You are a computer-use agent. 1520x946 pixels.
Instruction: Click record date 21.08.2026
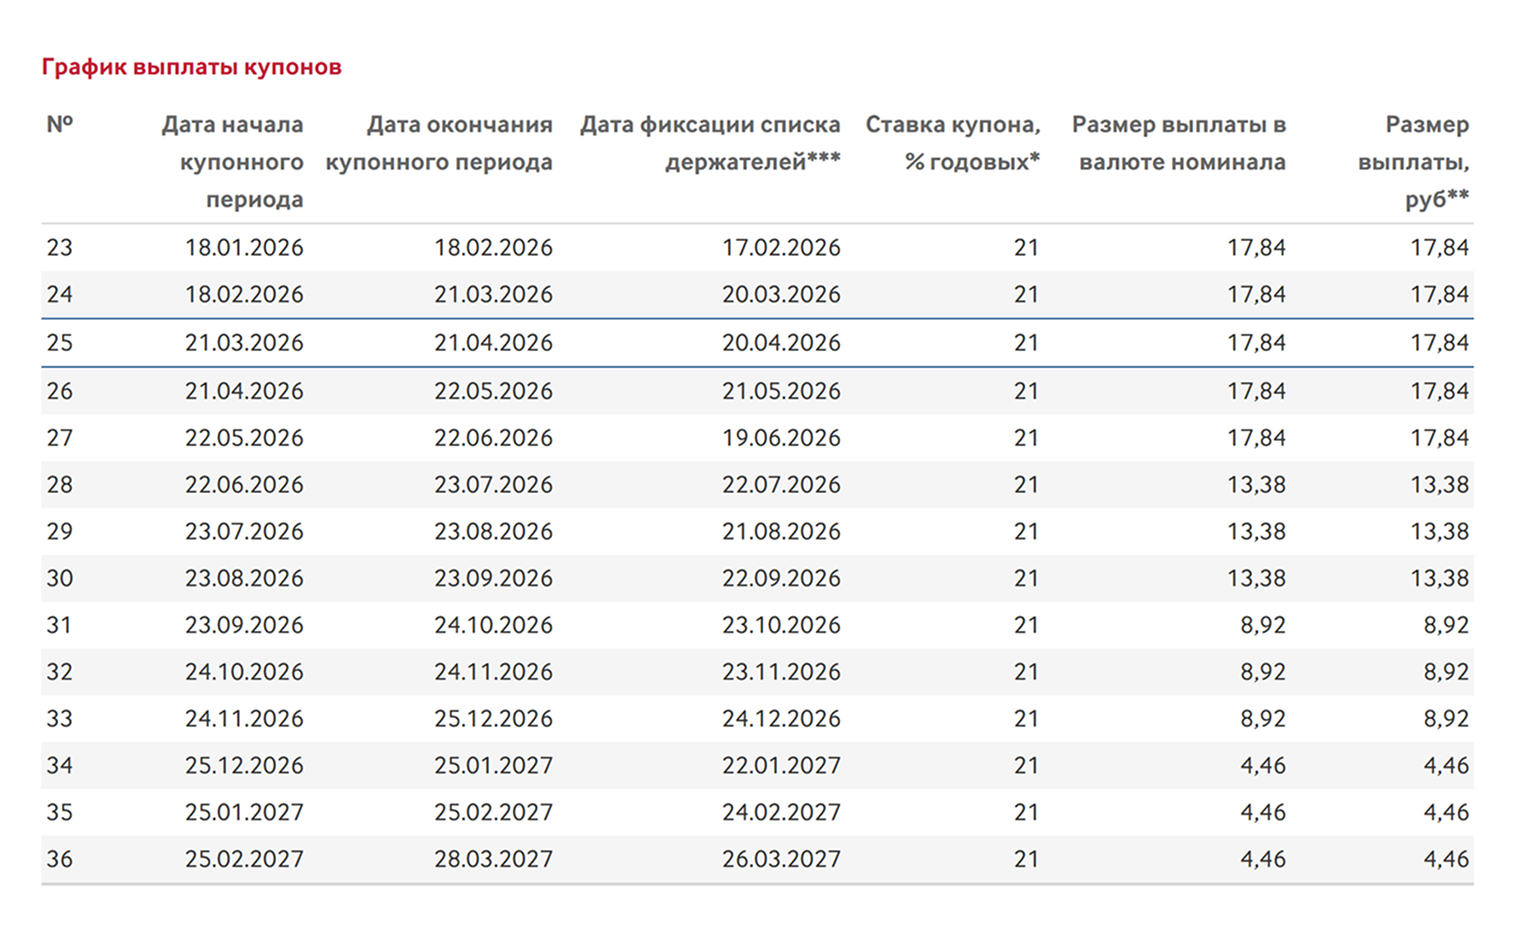781,532
